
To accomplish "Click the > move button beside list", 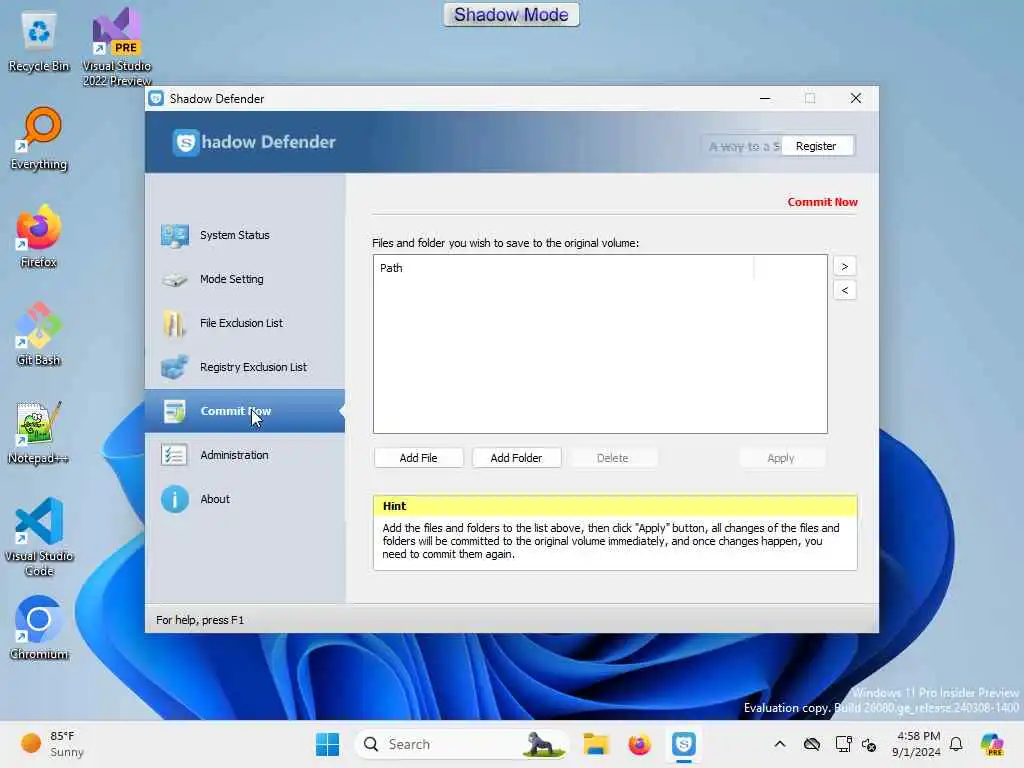I will coord(844,266).
